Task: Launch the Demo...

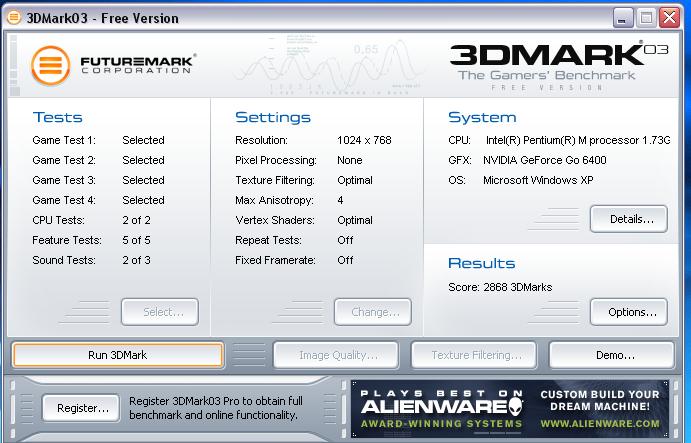Action: pyautogui.click(x=612, y=355)
